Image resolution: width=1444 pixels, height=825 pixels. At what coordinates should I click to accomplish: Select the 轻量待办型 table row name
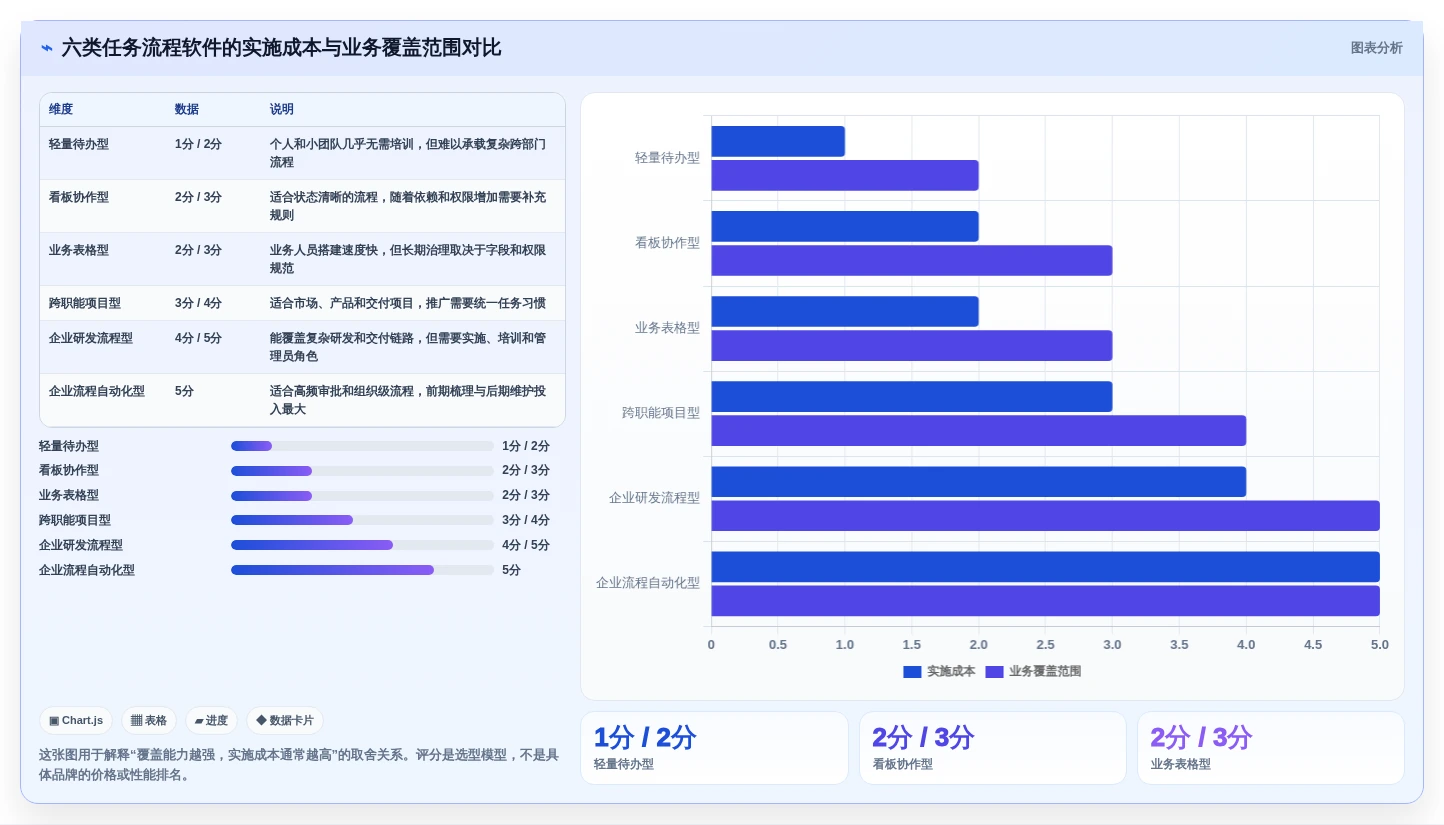(x=79, y=144)
